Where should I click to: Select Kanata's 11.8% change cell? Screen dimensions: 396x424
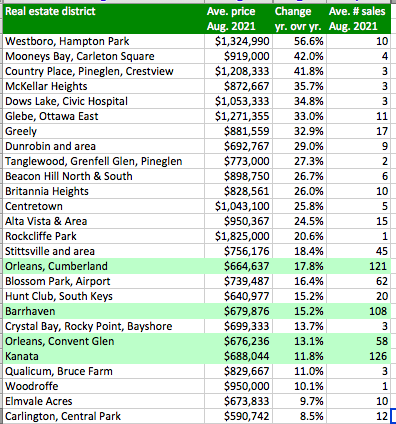click(x=299, y=356)
